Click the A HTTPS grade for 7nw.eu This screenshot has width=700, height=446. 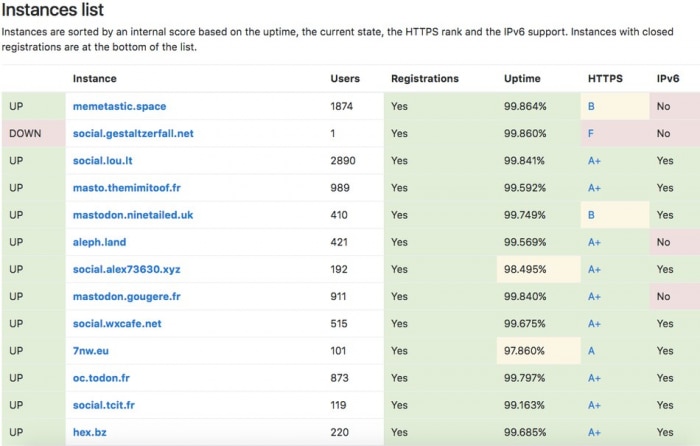coord(591,351)
